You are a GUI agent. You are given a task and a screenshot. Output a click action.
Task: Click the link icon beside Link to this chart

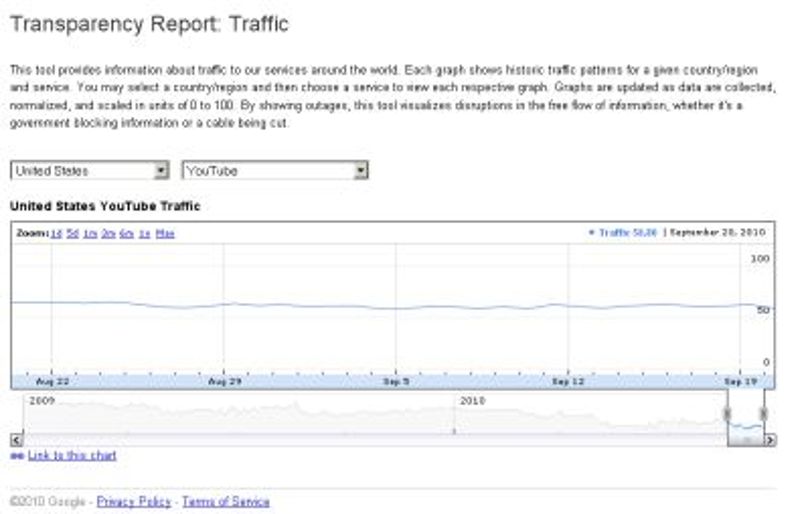(x=17, y=456)
